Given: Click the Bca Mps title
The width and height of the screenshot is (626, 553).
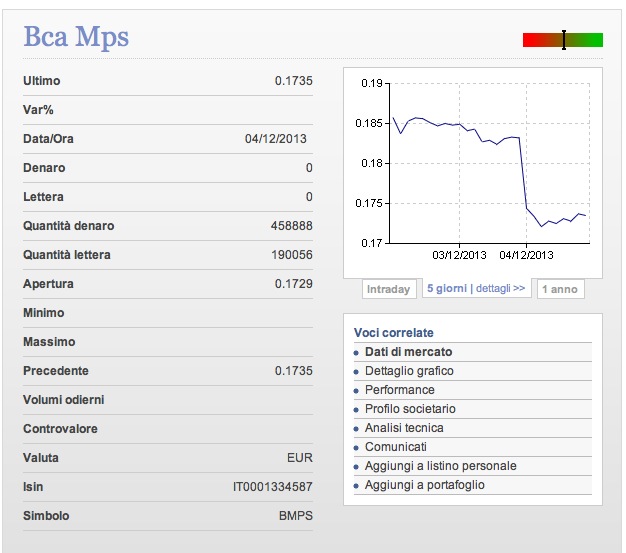Looking at the screenshot, I should tap(76, 38).
